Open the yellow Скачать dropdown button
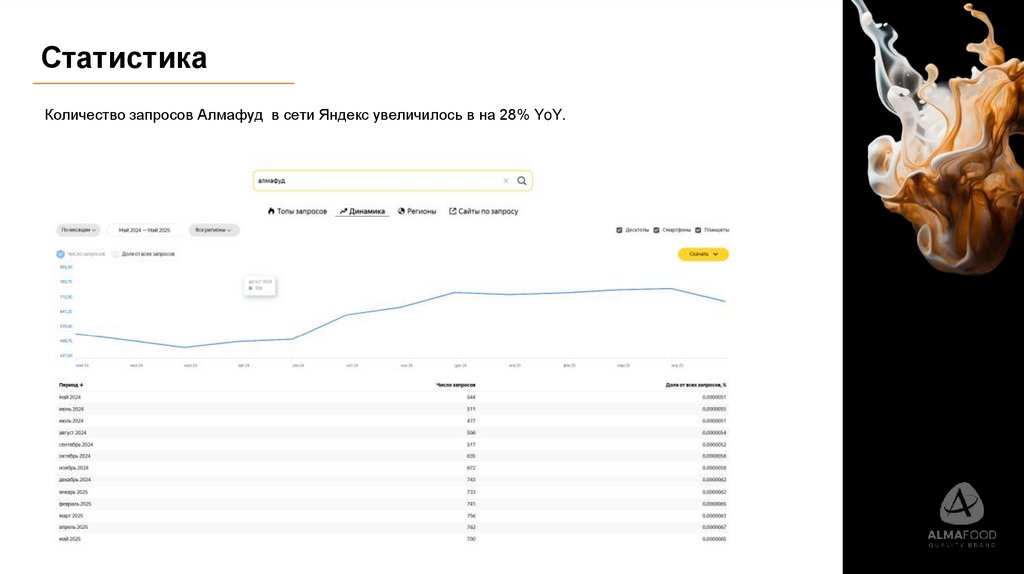The image size is (1024, 574). (703, 254)
